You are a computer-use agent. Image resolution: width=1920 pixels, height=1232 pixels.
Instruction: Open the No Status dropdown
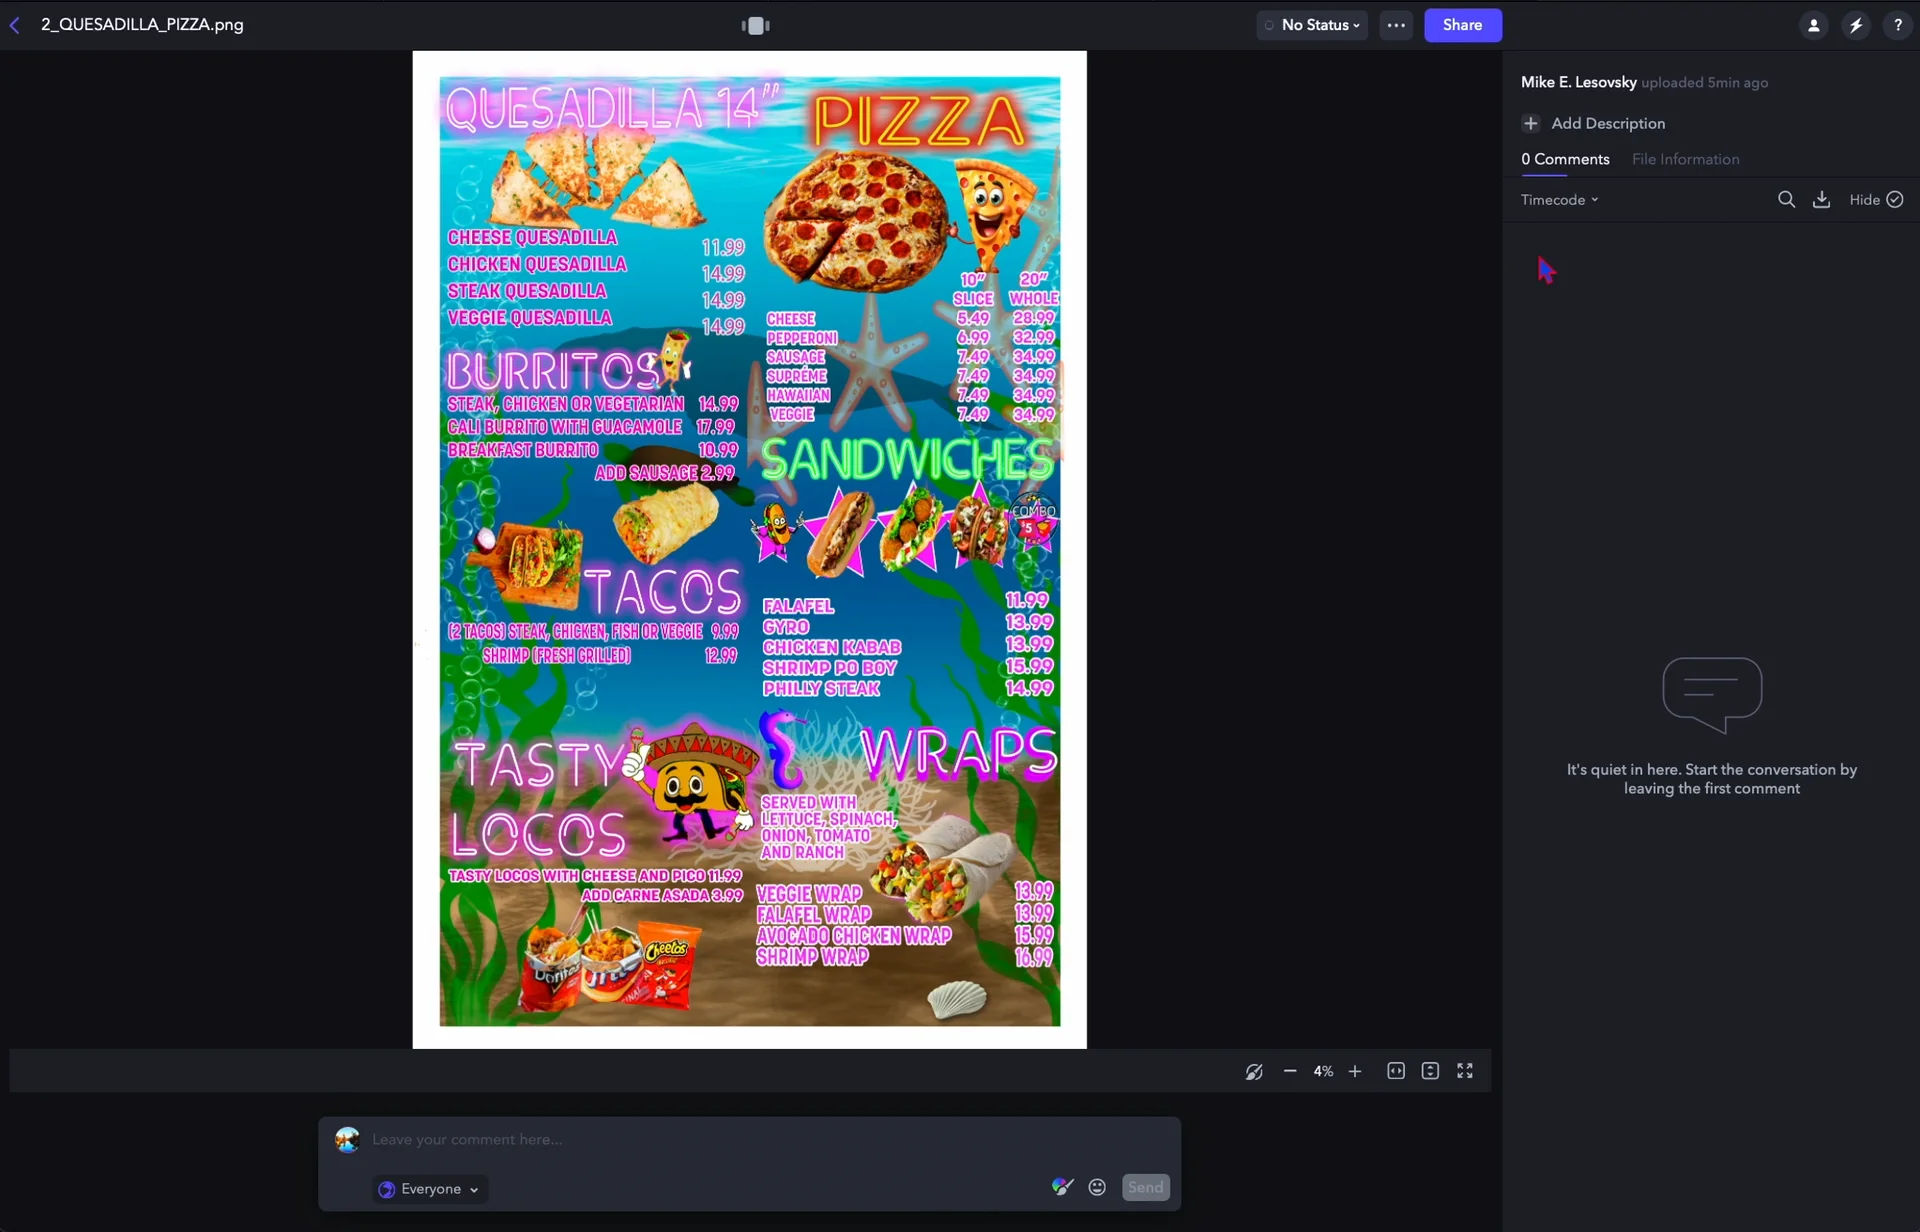[1312, 25]
